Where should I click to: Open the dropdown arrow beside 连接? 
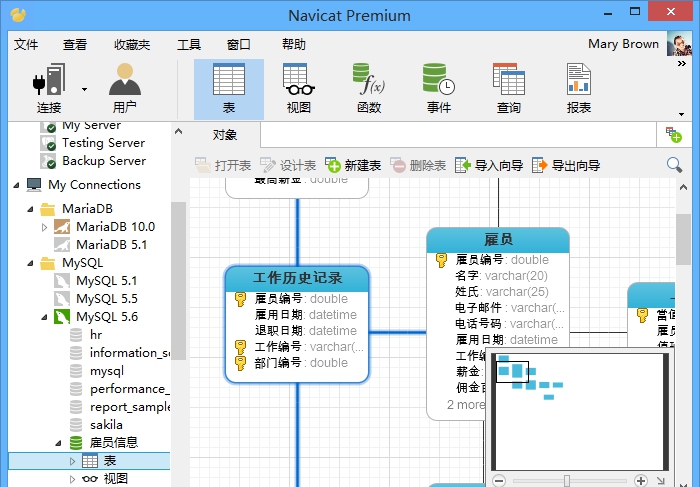pyautogui.click(x=84, y=89)
